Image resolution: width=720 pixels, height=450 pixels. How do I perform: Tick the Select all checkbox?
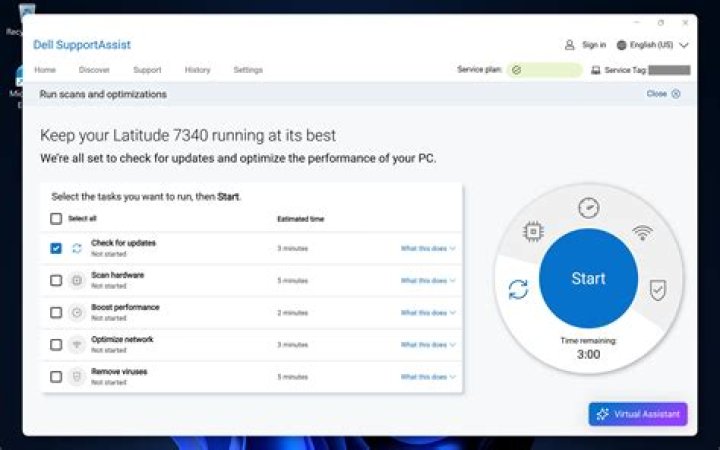pyautogui.click(x=56, y=219)
